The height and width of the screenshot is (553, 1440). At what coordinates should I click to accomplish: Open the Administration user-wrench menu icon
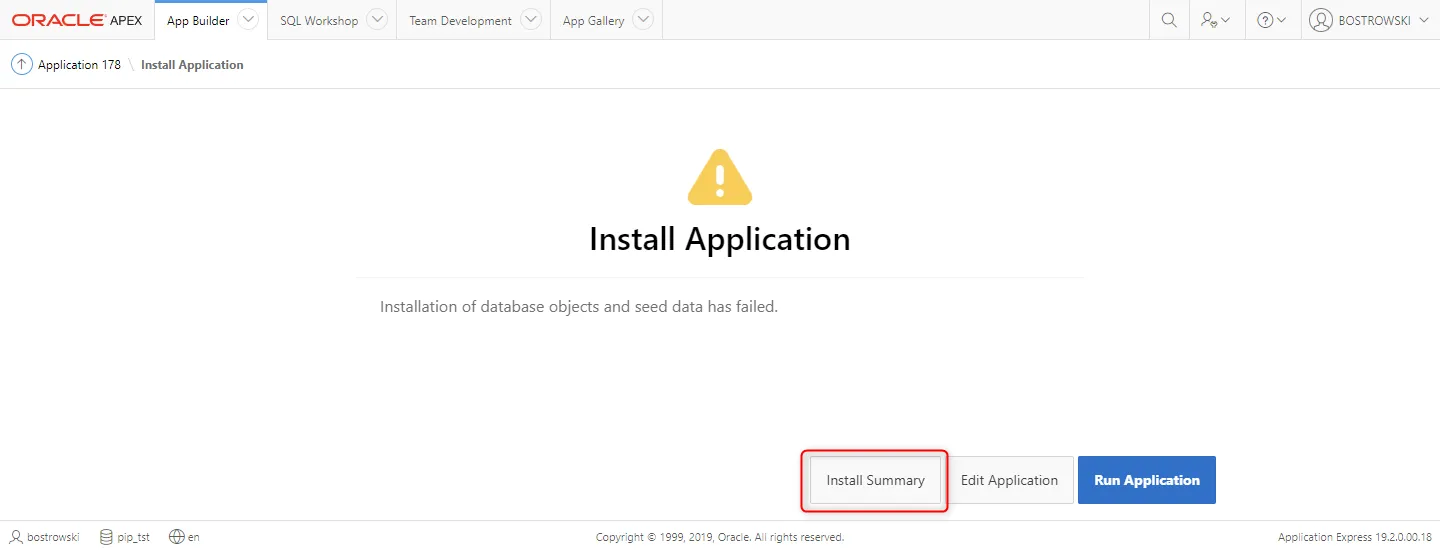[1216, 20]
